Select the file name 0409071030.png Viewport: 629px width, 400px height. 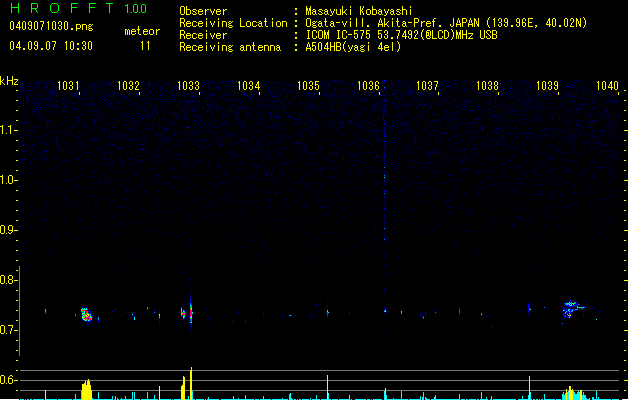pyautogui.click(x=51, y=26)
